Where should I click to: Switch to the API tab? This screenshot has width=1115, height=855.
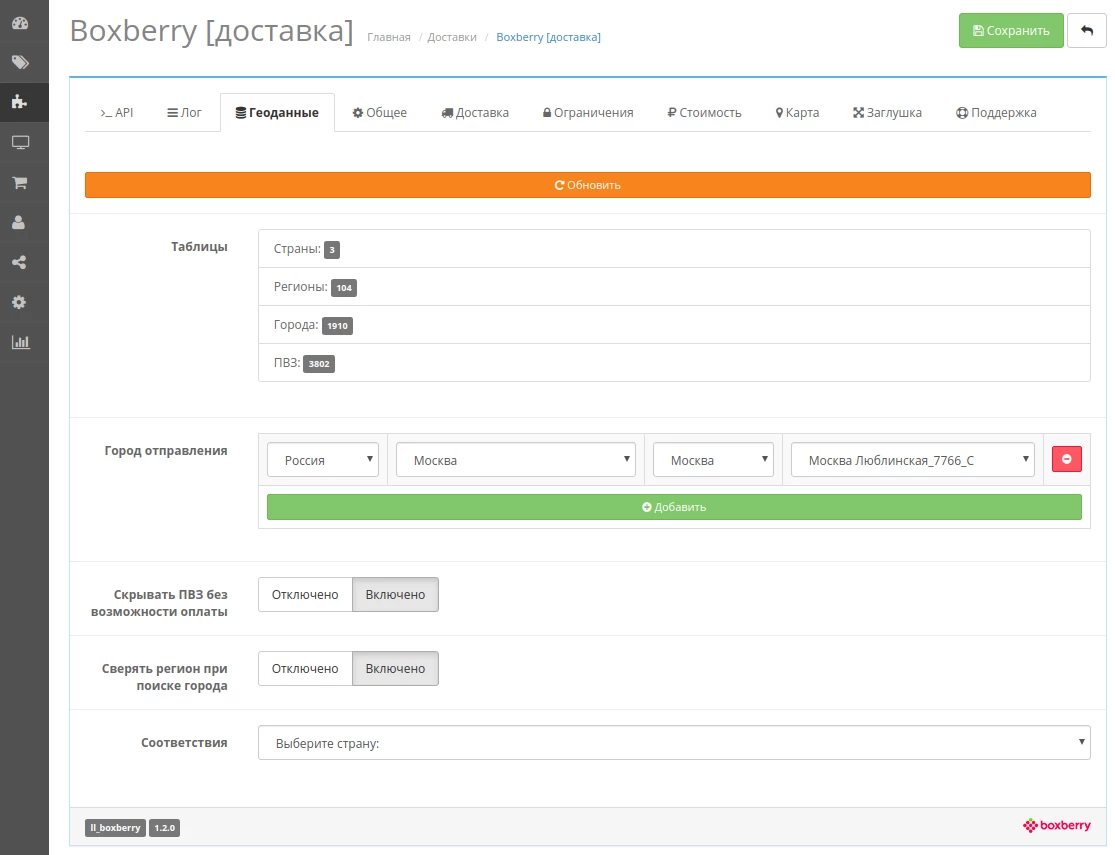click(x=117, y=112)
